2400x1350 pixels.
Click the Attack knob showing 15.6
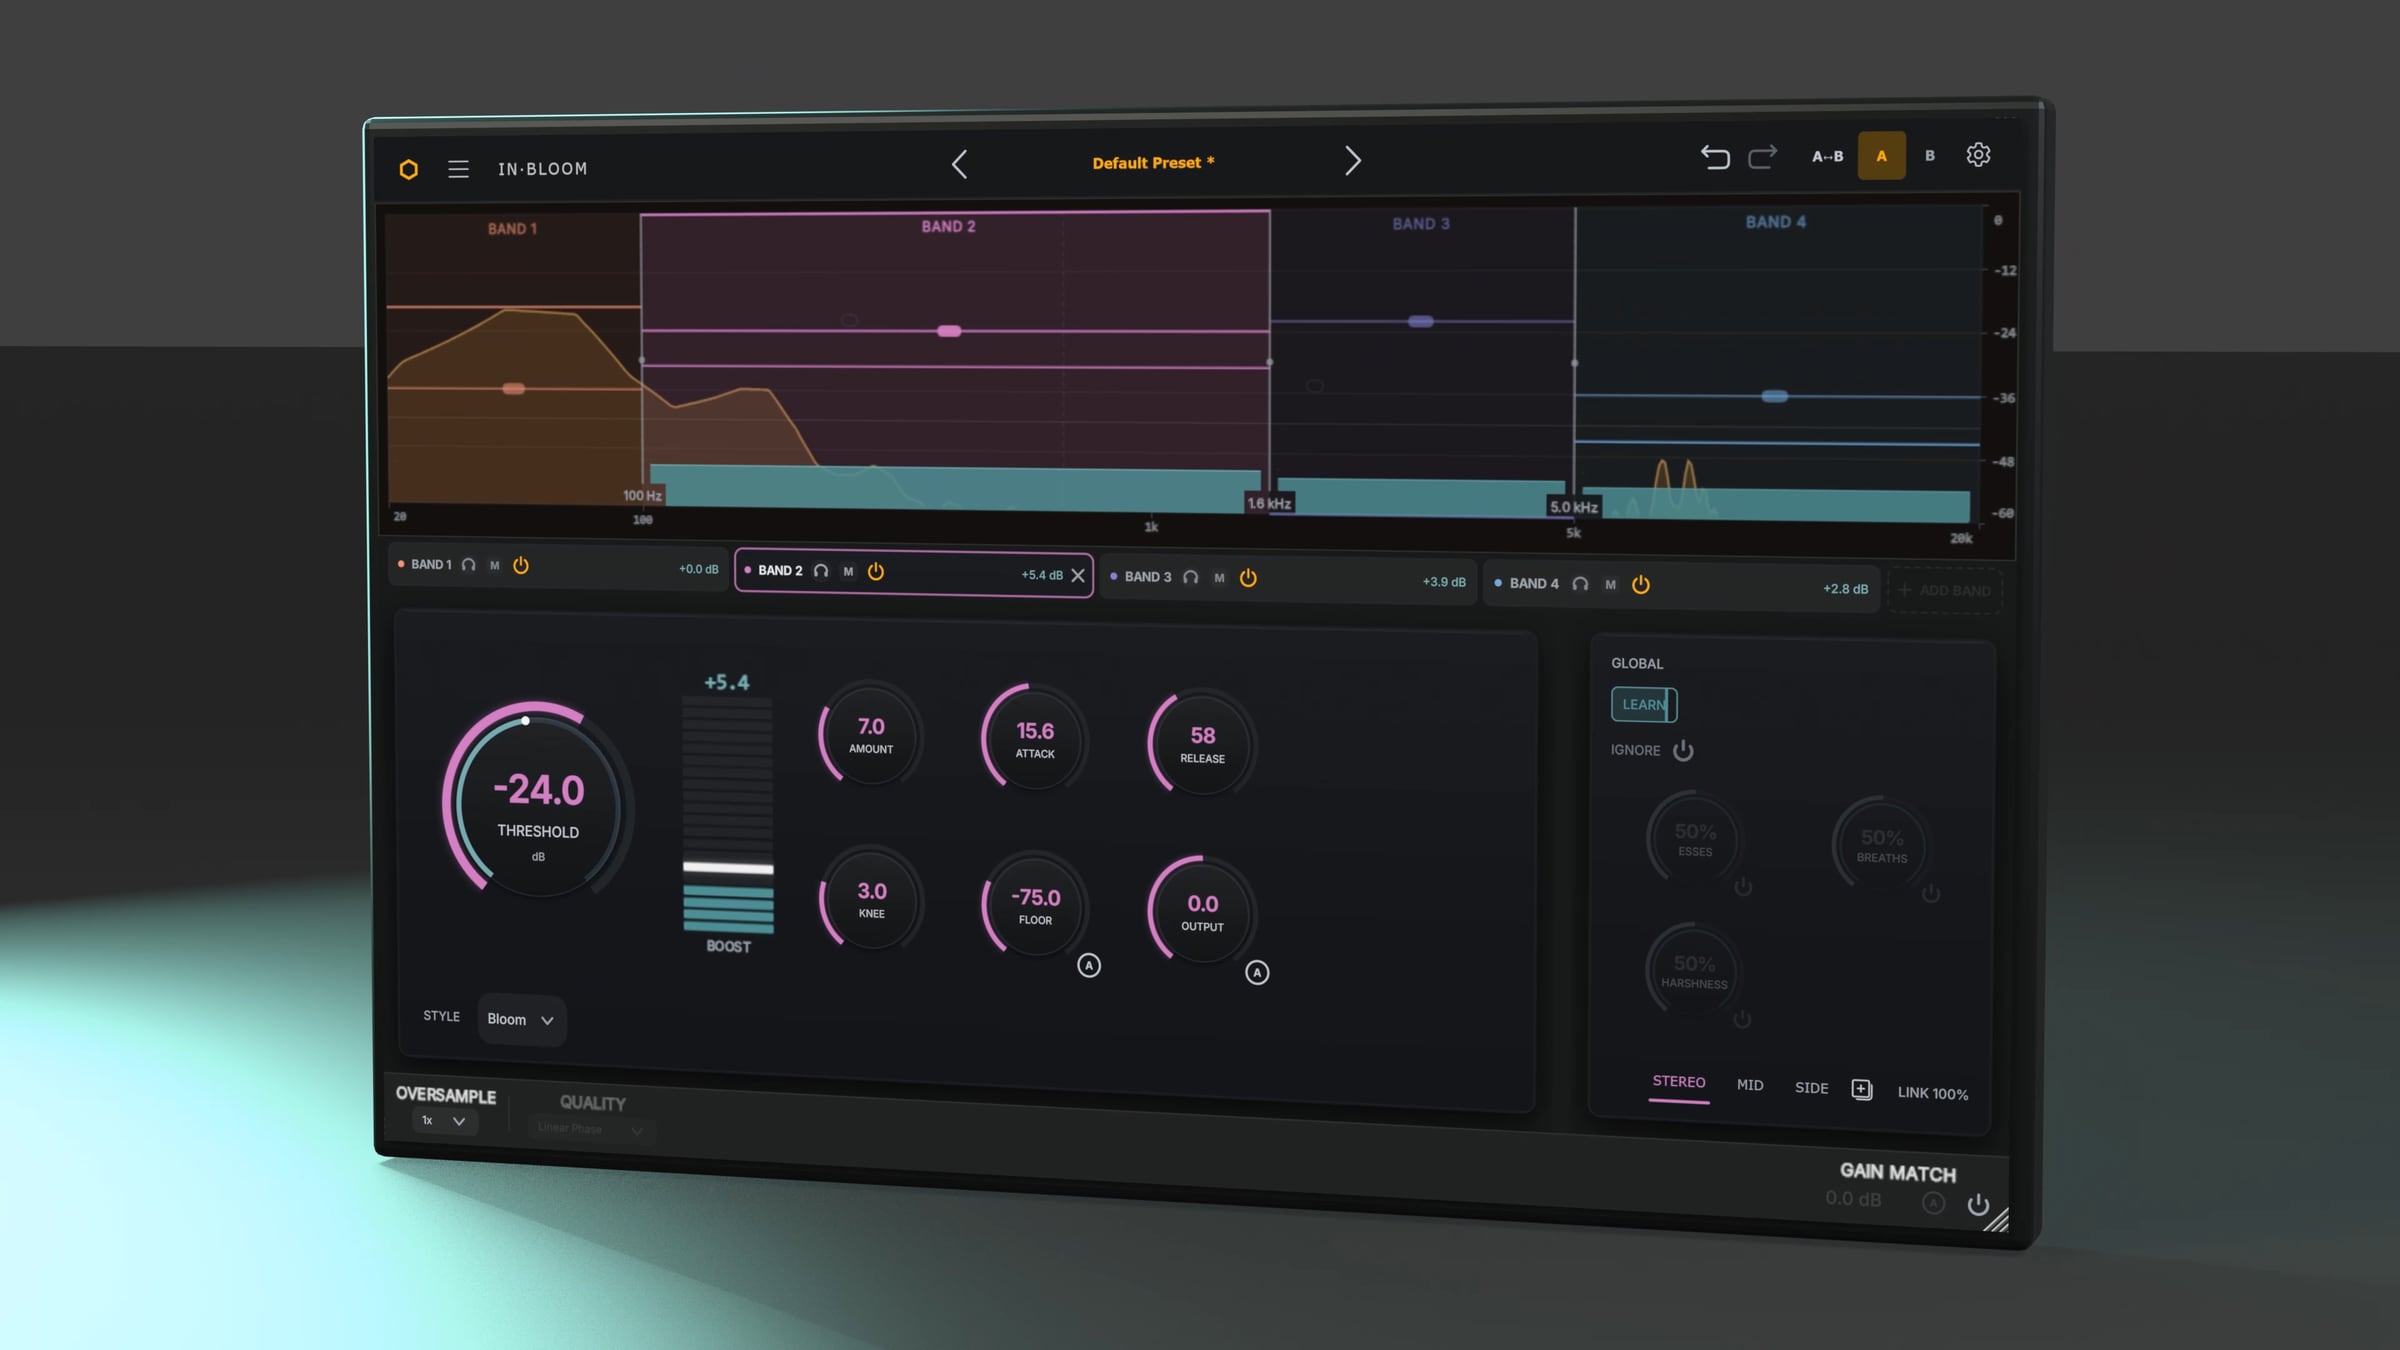point(1035,738)
